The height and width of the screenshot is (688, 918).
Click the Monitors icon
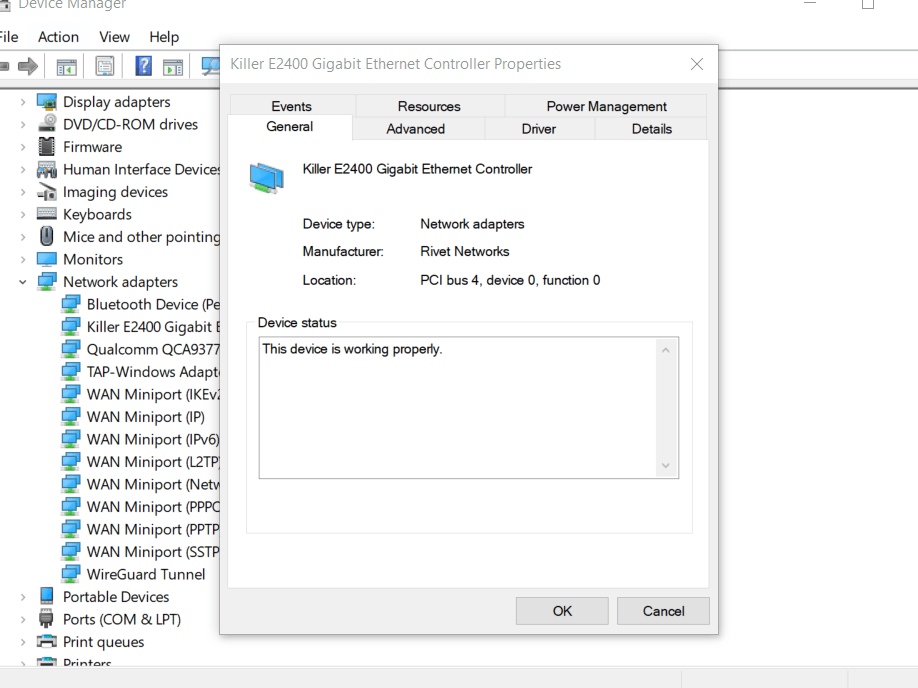pyautogui.click(x=47, y=259)
